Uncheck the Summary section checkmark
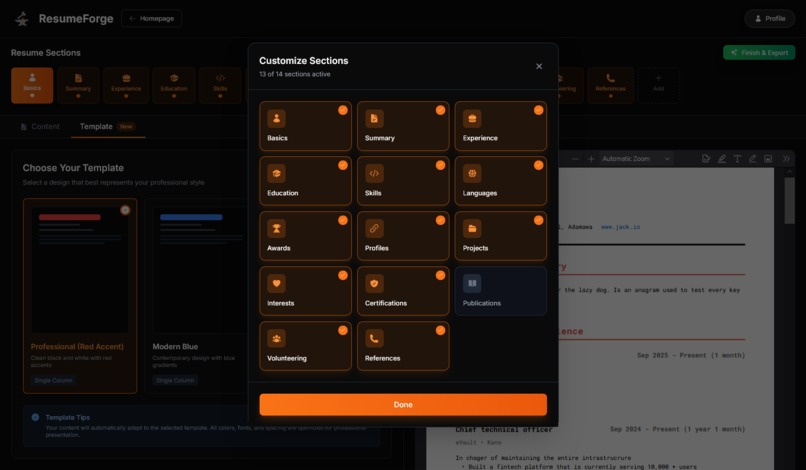The image size is (806, 470). [441, 110]
